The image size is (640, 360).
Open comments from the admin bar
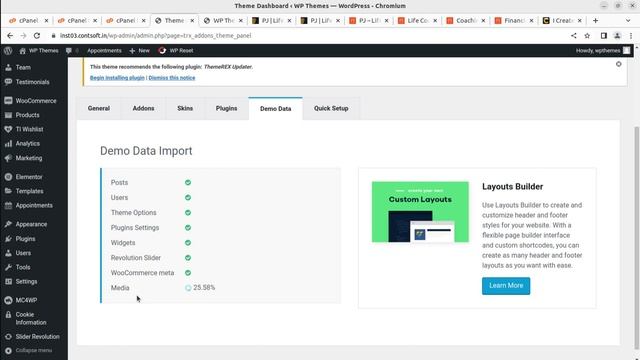pos(72,51)
